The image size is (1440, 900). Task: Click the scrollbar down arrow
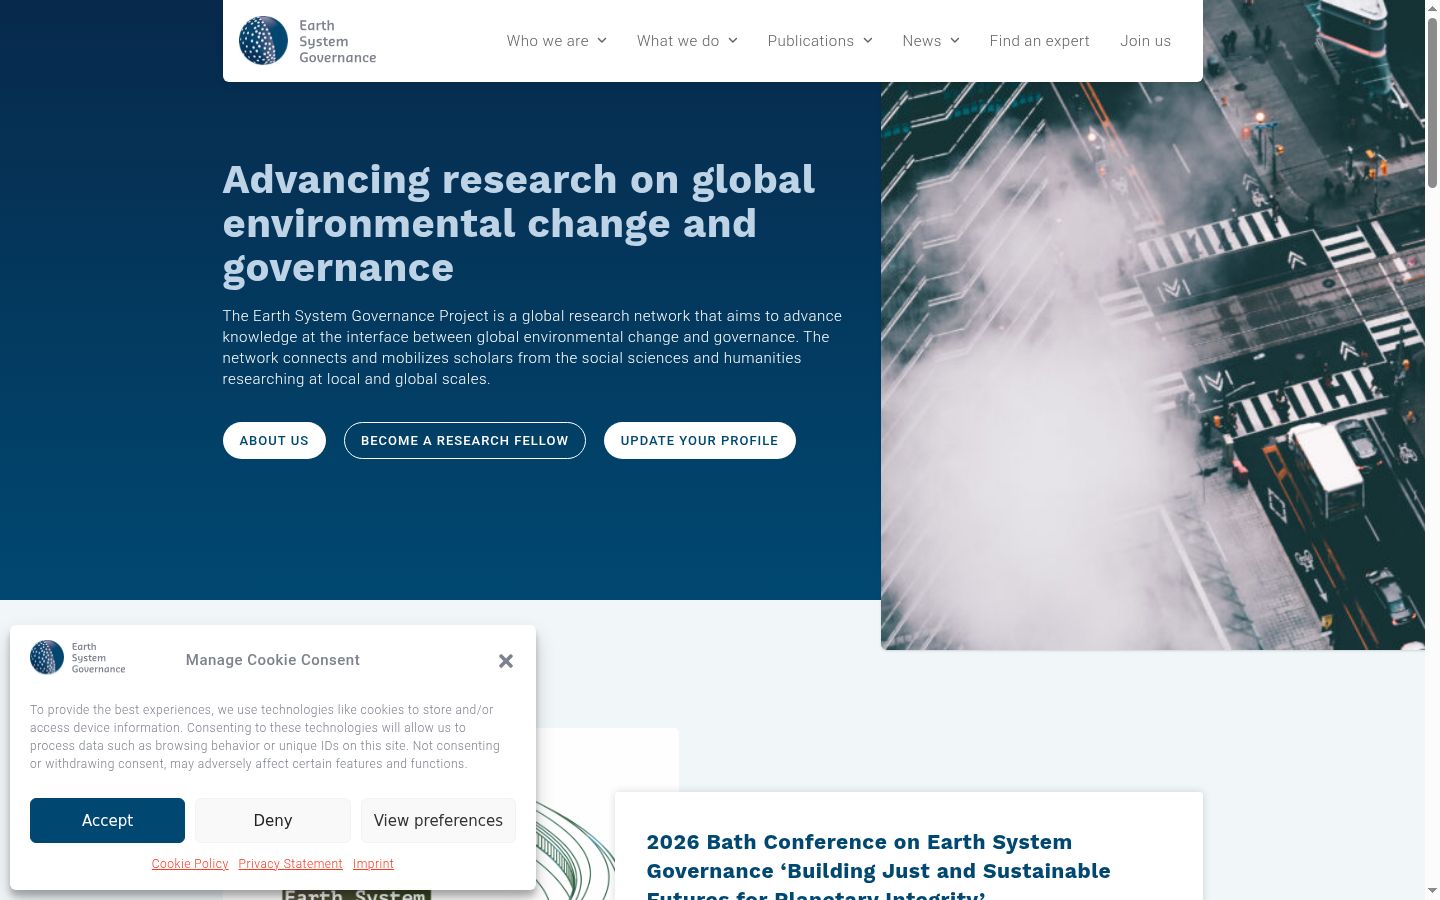[x=1432, y=891]
